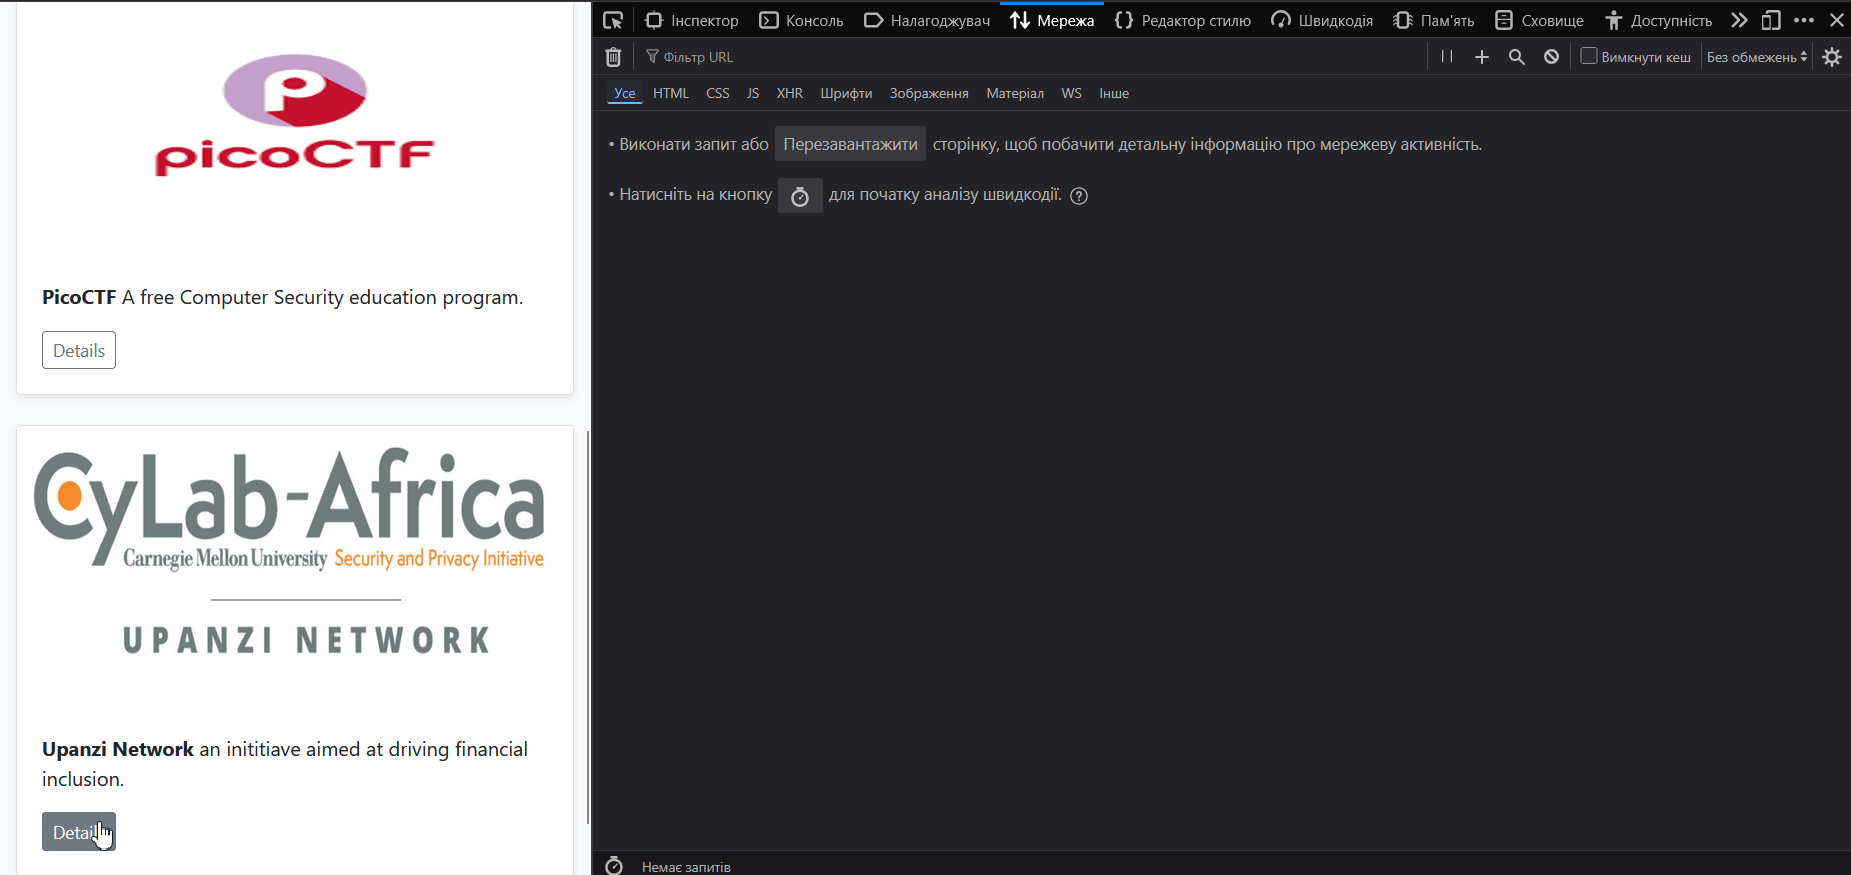Click the element picker icon
The width and height of the screenshot is (1851, 875).
(613, 20)
